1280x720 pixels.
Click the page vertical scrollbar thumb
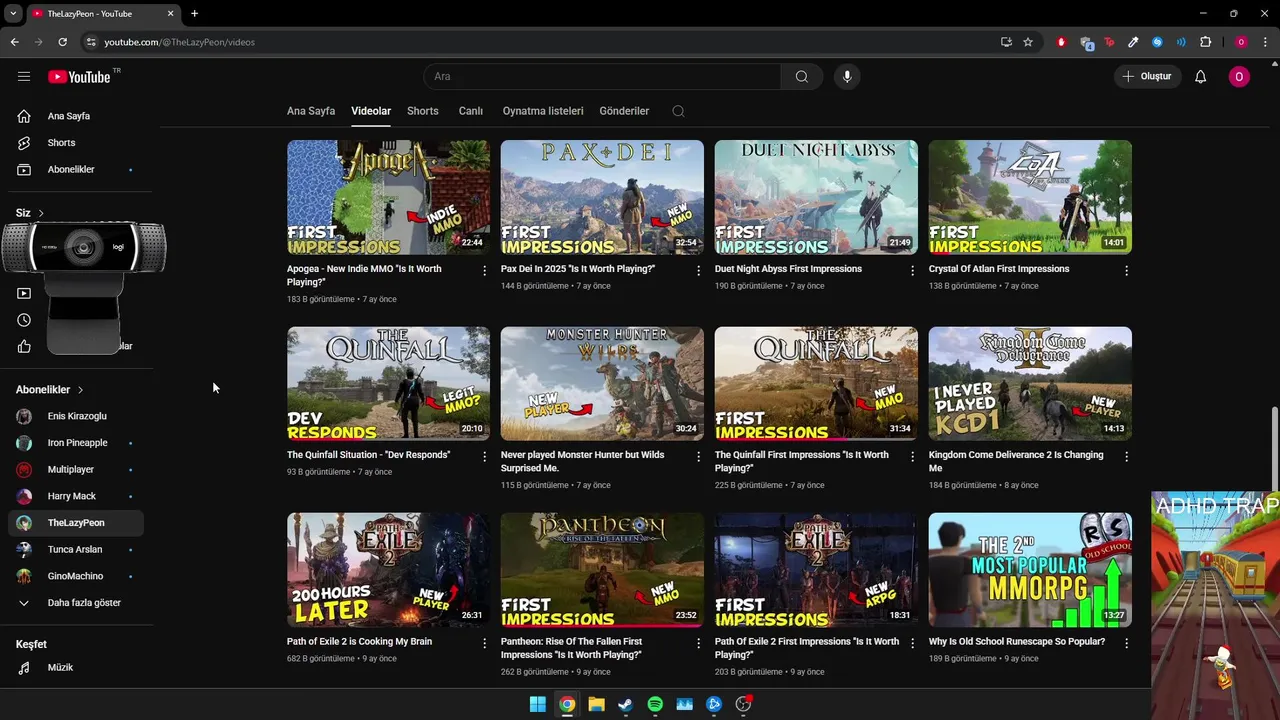[x=1274, y=448]
